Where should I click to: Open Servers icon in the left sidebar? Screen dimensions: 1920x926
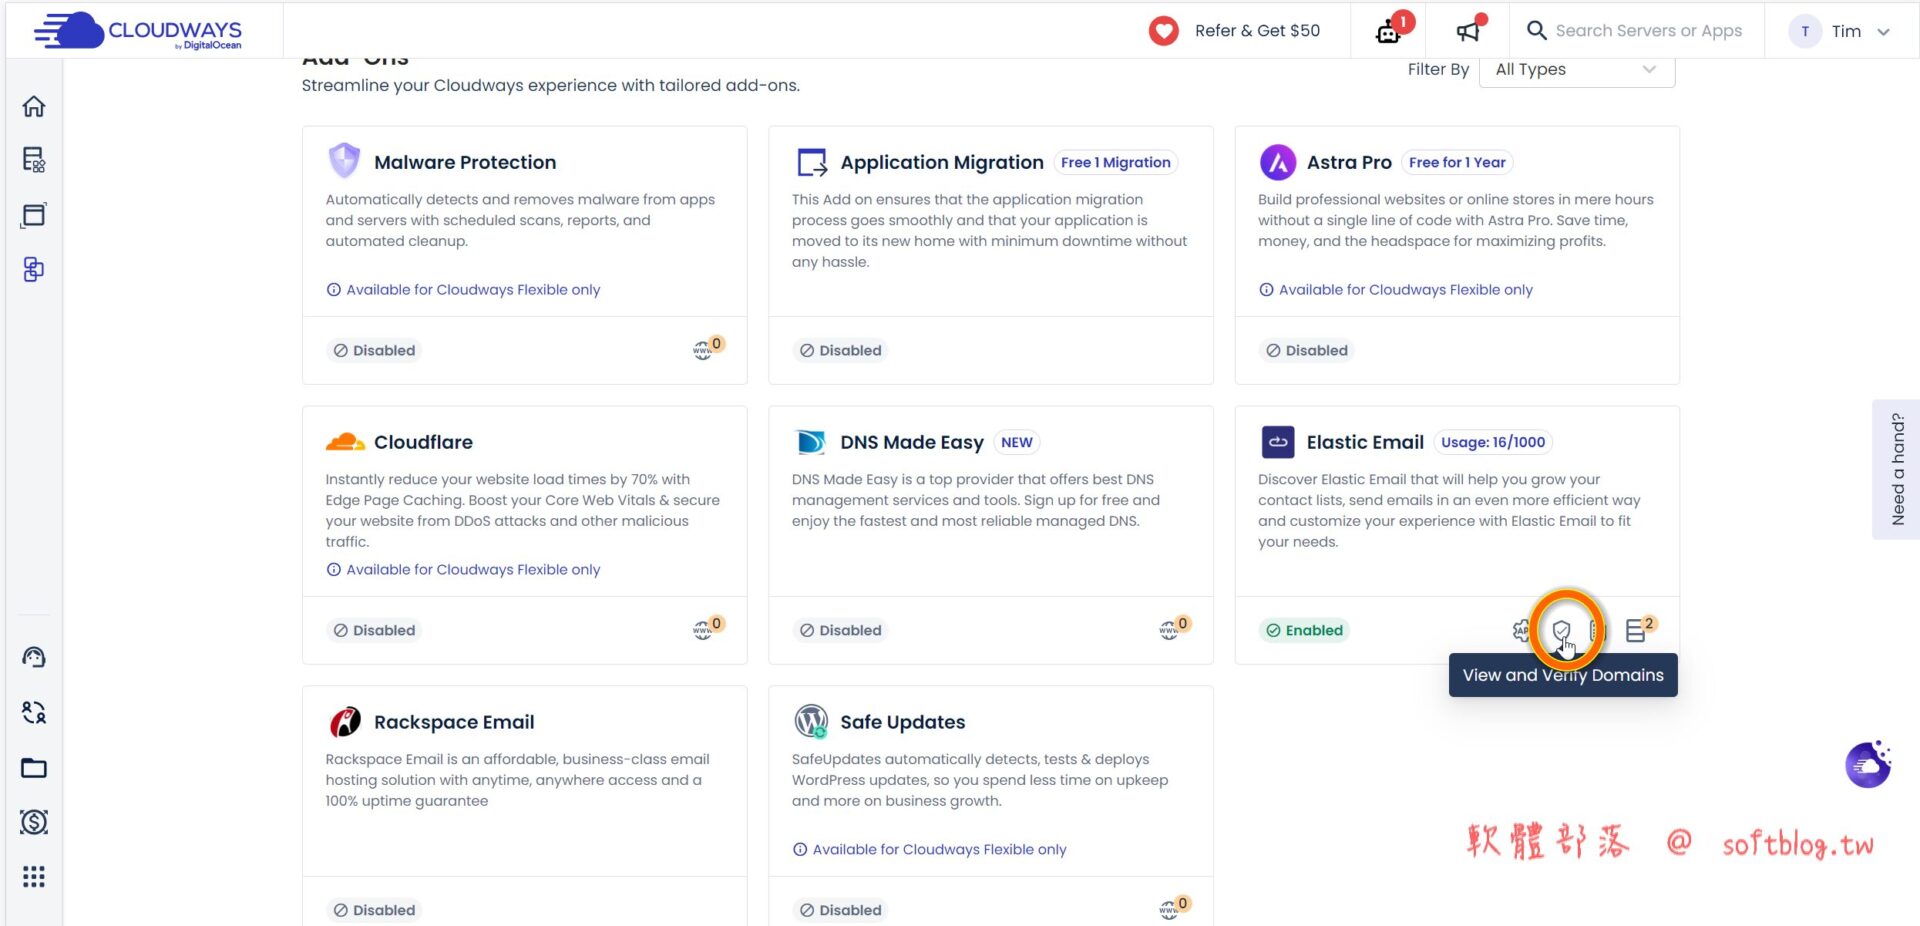point(34,160)
